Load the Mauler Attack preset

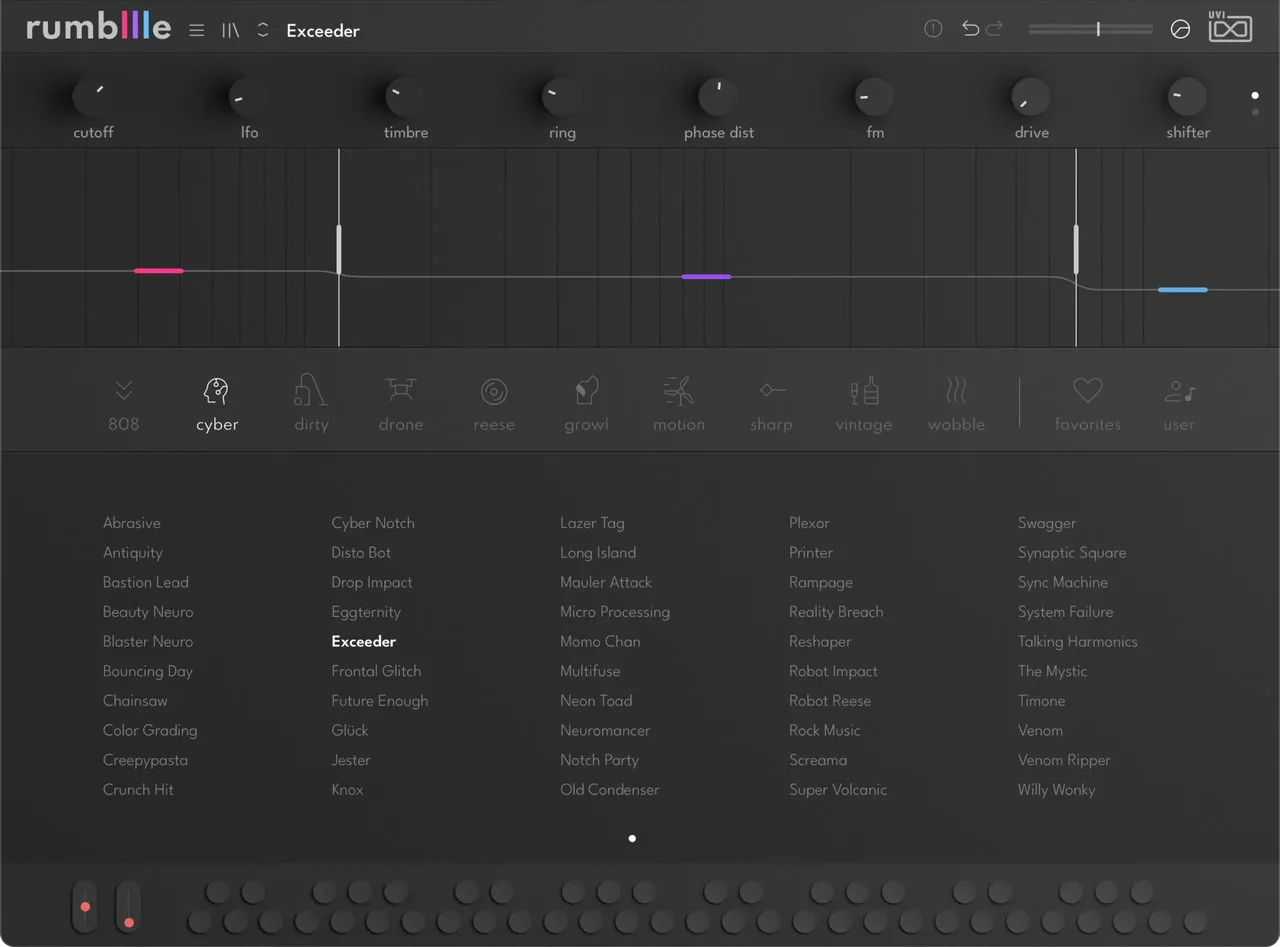click(x=606, y=582)
